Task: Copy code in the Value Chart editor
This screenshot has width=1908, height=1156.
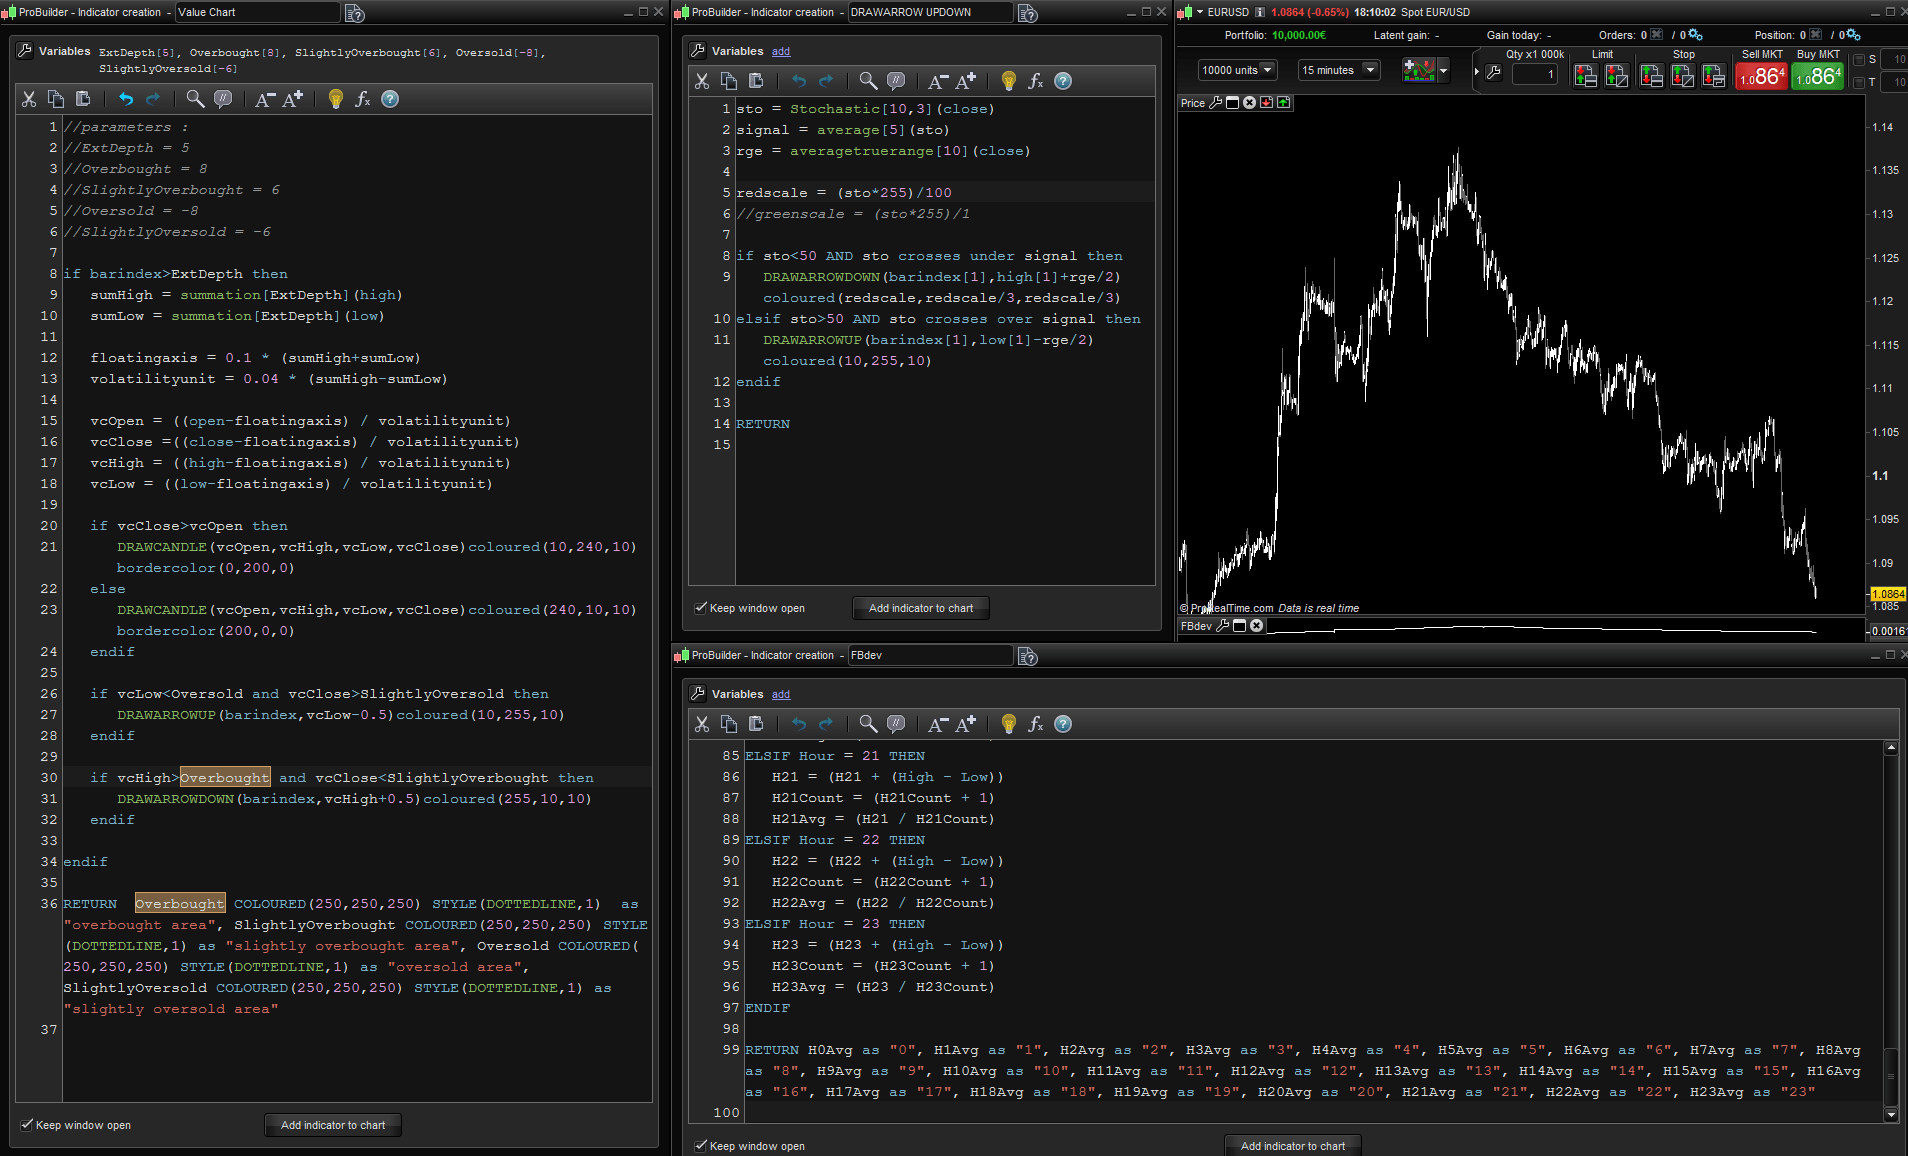Action: coord(56,99)
